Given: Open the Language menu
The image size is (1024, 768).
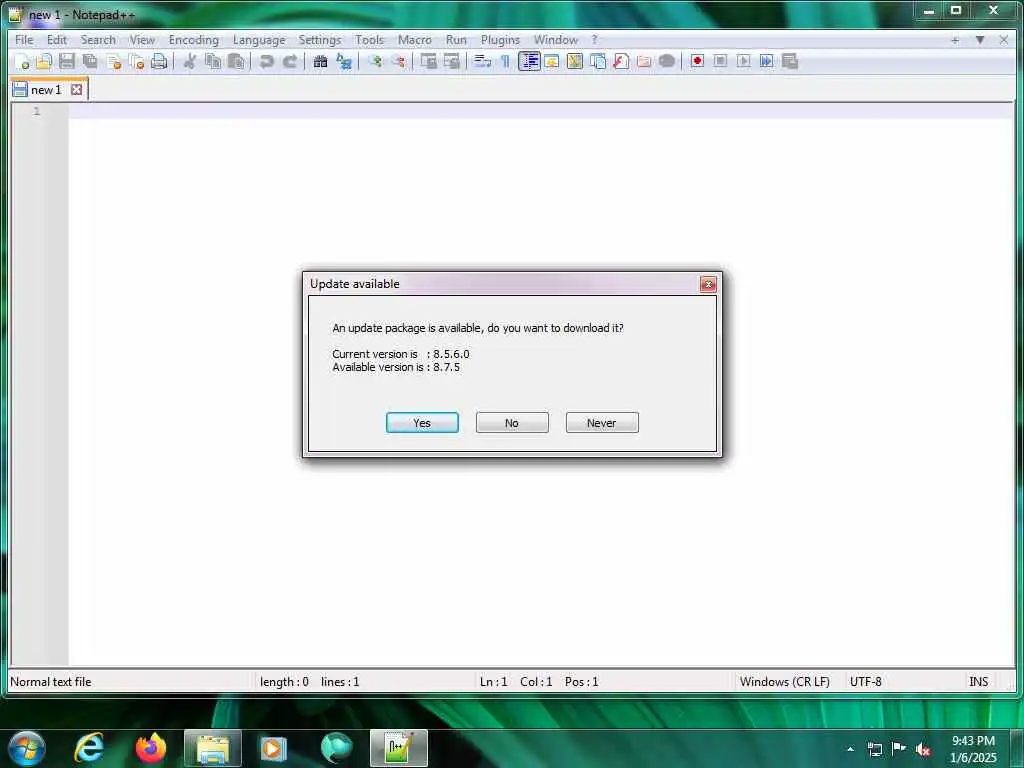Looking at the screenshot, I should [x=259, y=40].
